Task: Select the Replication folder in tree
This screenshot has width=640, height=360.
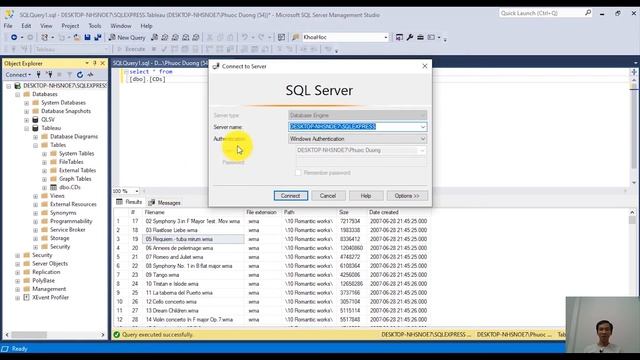Action: tap(46, 272)
